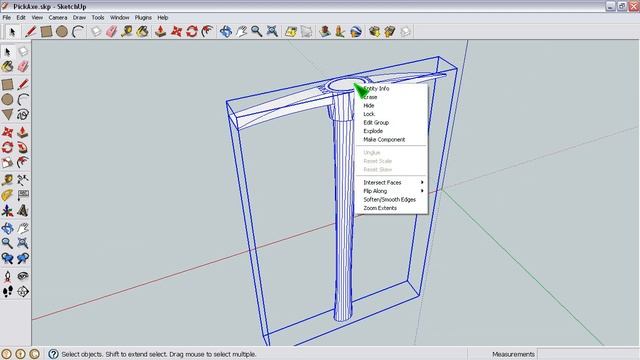Open Preview in Google Earth
The width and height of the screenshot is (640, 360).
(356, 31)
